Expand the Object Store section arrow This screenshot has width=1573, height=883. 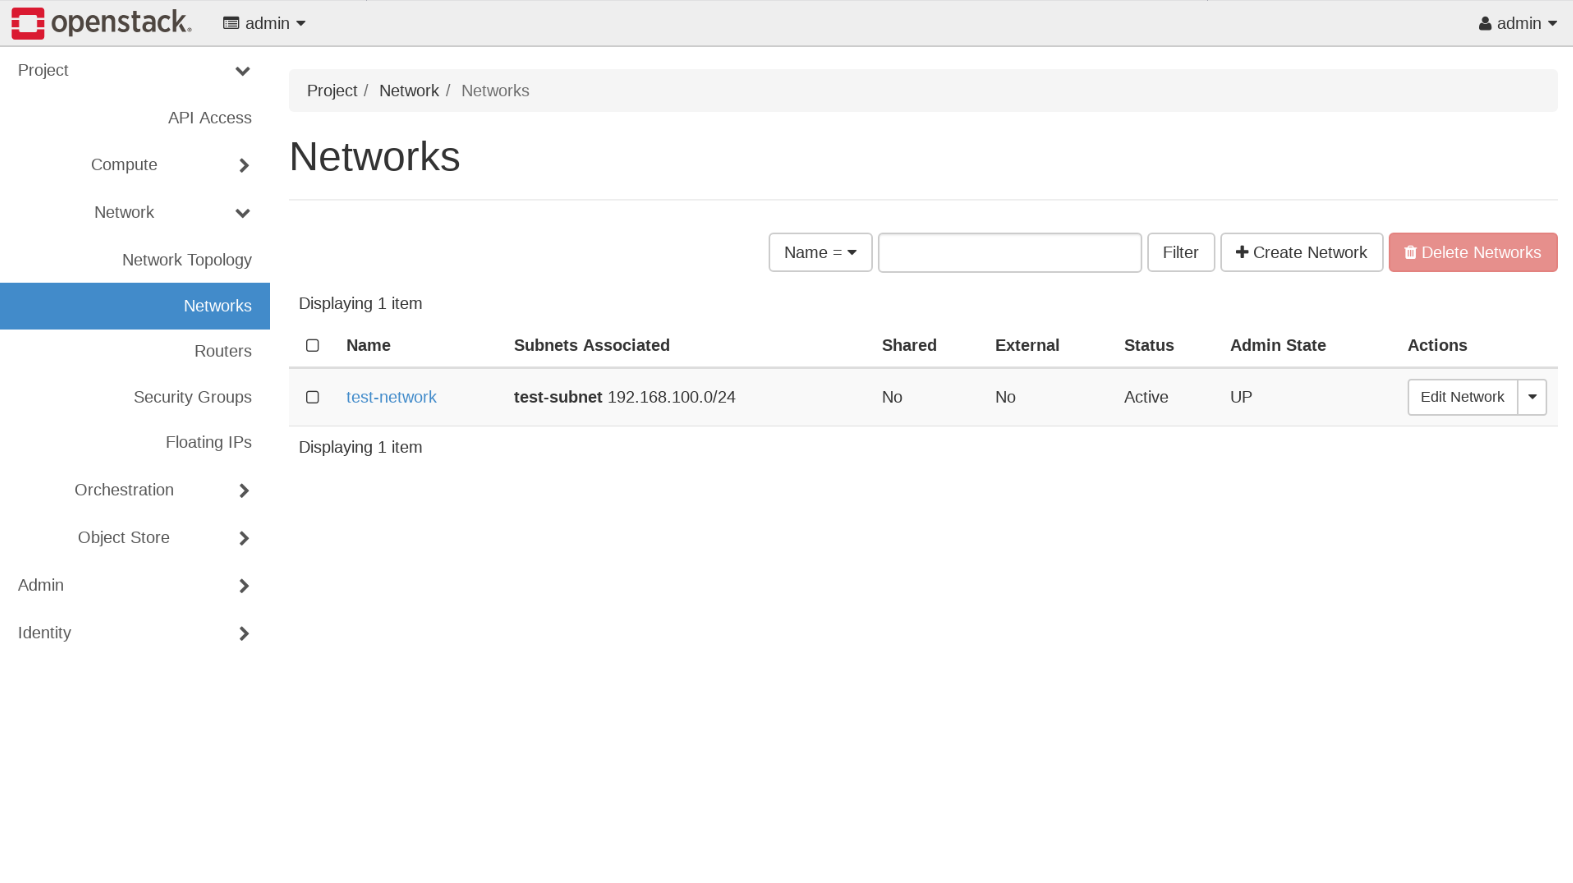pyautogui.click(x=243, y=538)
